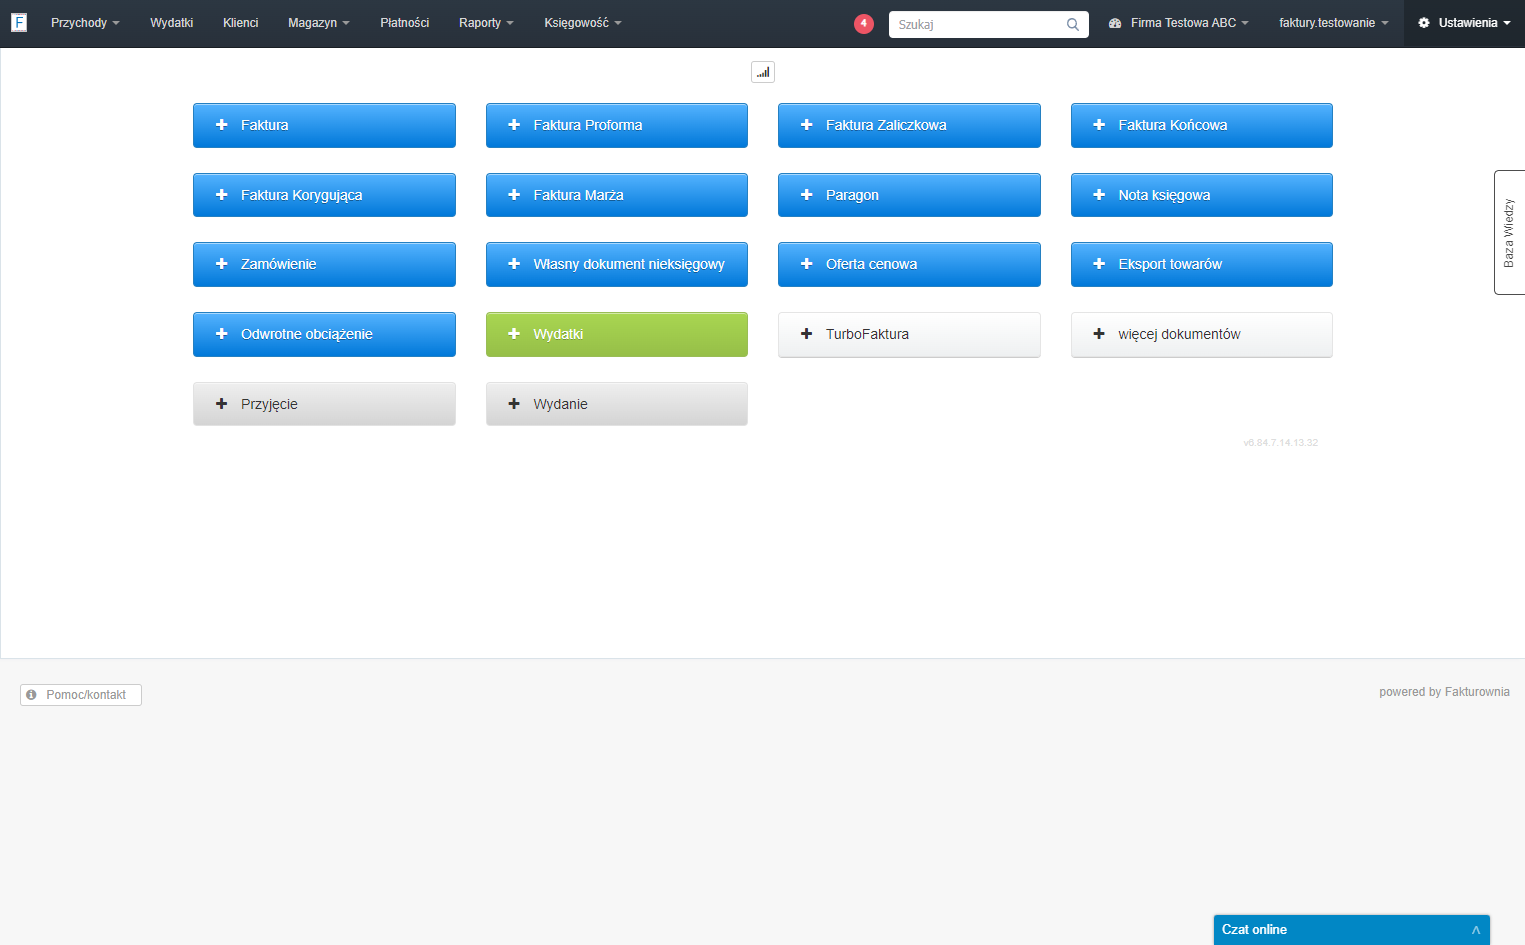Add an Odwrotne obciążenie document
This screenshot has width=1525, height=945.
point(324,334)
